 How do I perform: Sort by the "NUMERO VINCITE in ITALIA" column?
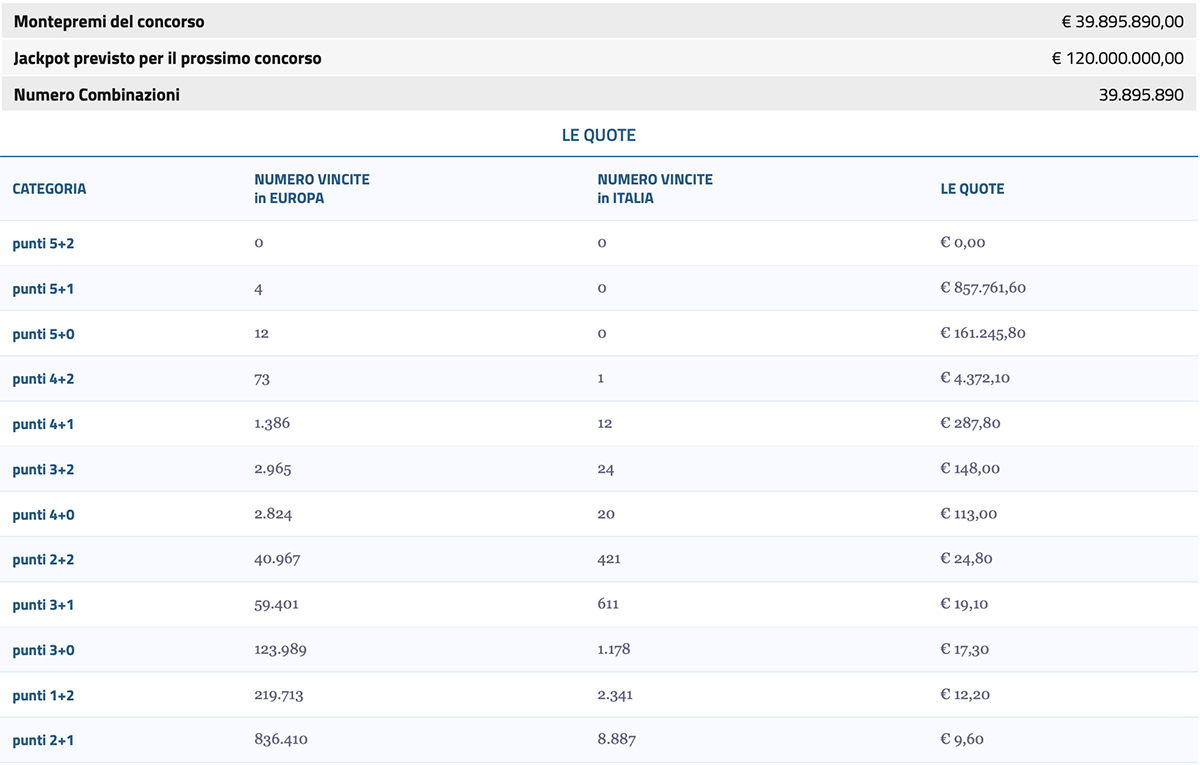tap(655, 188)
